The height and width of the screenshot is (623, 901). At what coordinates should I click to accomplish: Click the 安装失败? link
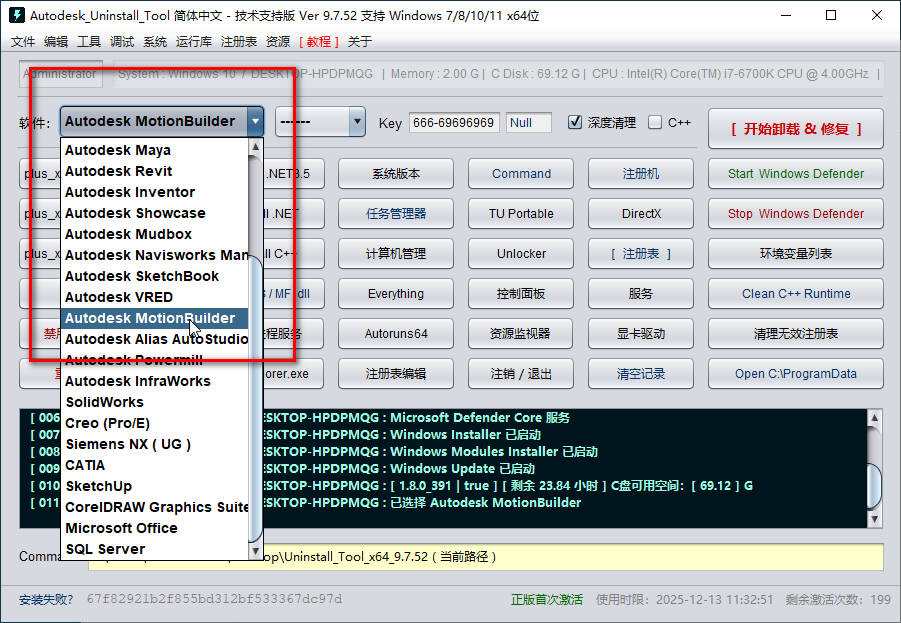tap(46, 599)
